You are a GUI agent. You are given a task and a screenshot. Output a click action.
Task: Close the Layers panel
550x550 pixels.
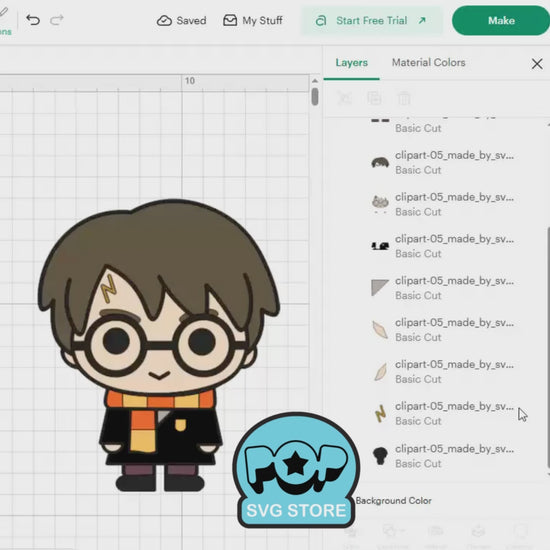pyautogui.click(x=537, y=64)
